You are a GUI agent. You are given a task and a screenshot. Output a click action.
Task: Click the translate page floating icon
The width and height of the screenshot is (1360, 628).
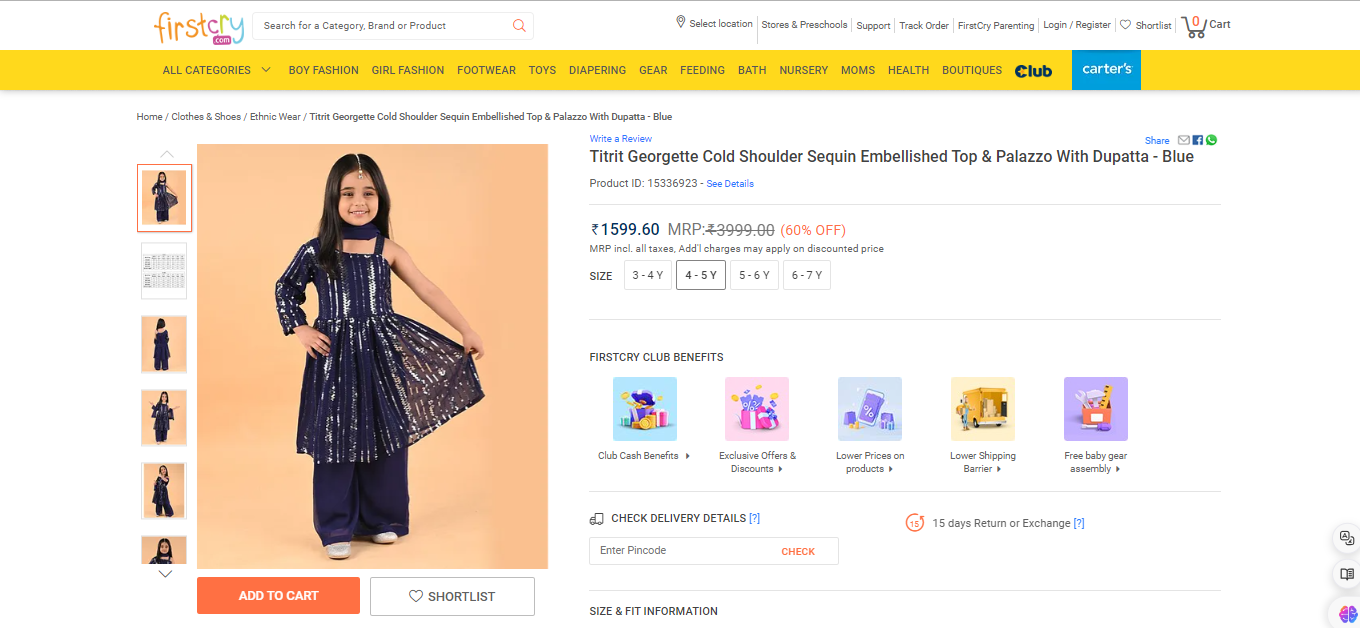click(x=1346, y=538)
